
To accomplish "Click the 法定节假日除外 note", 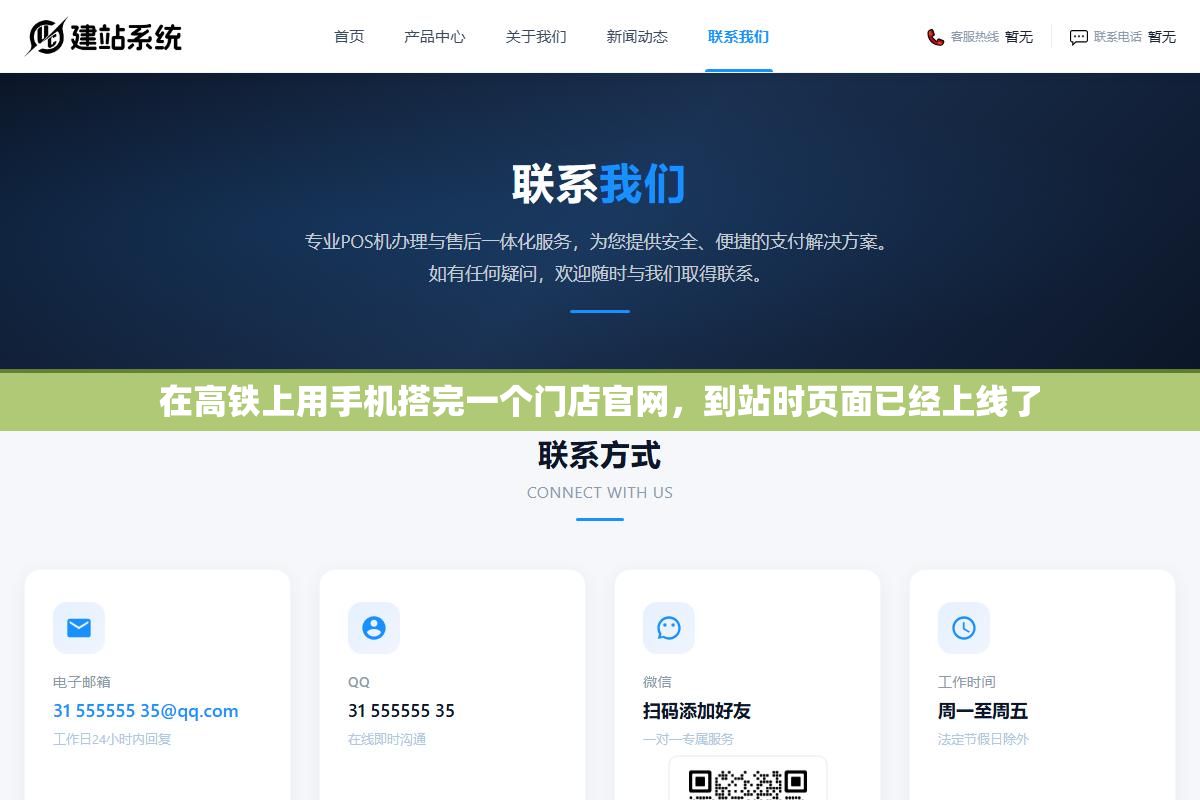I will (x=983, y=739).
